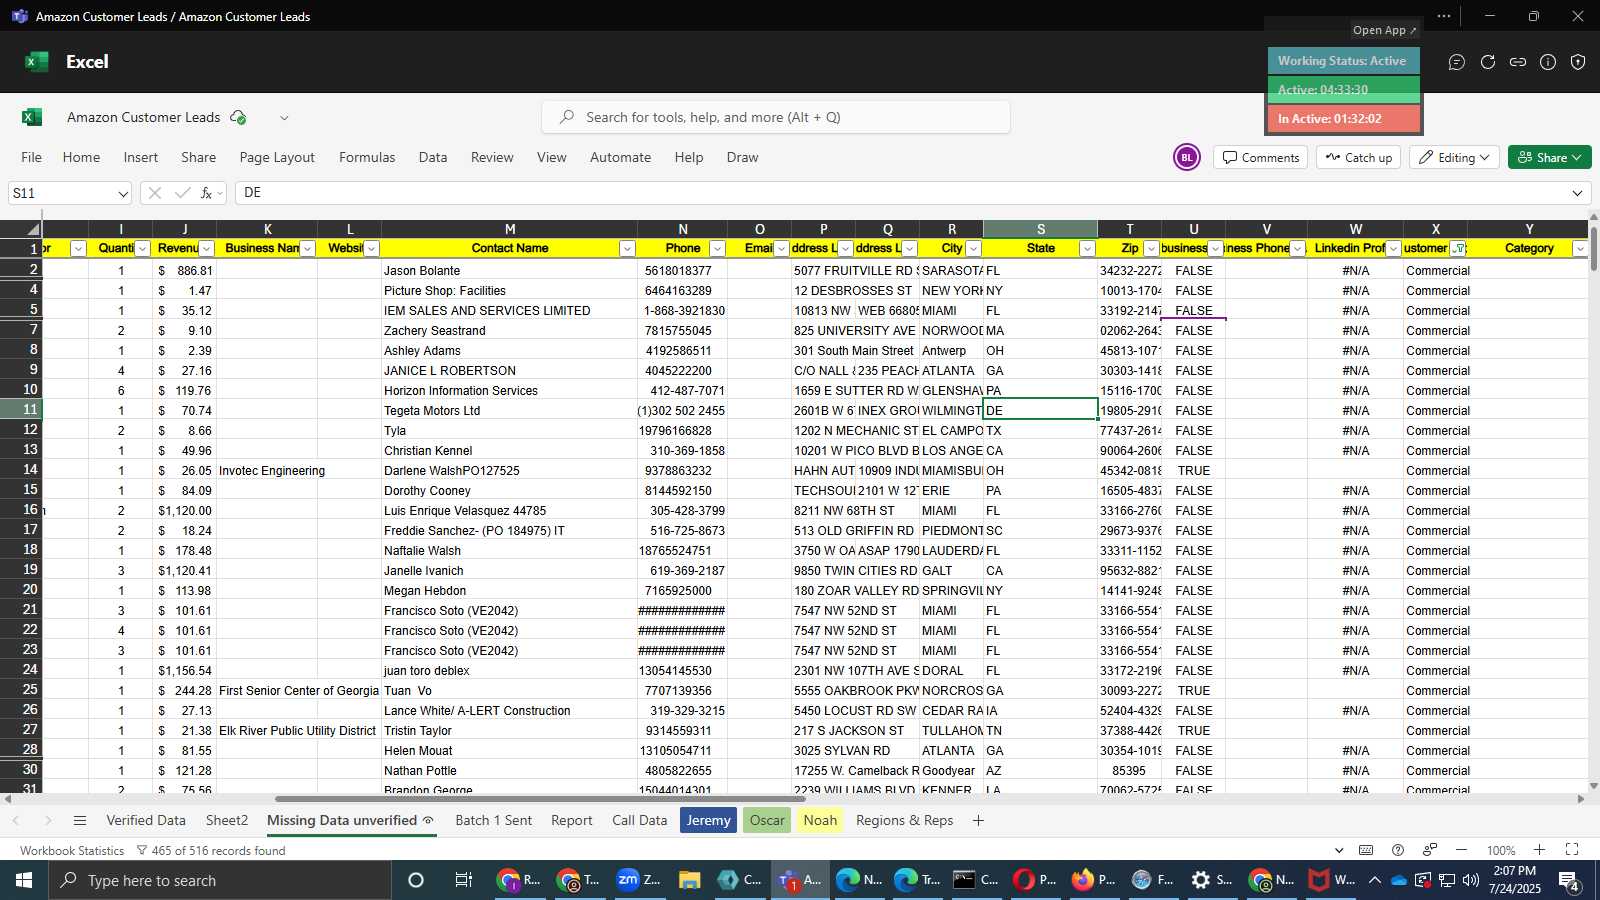Click the keyboard shortcuts status bar icon

pyautogui.click(x=1366, y=850)
